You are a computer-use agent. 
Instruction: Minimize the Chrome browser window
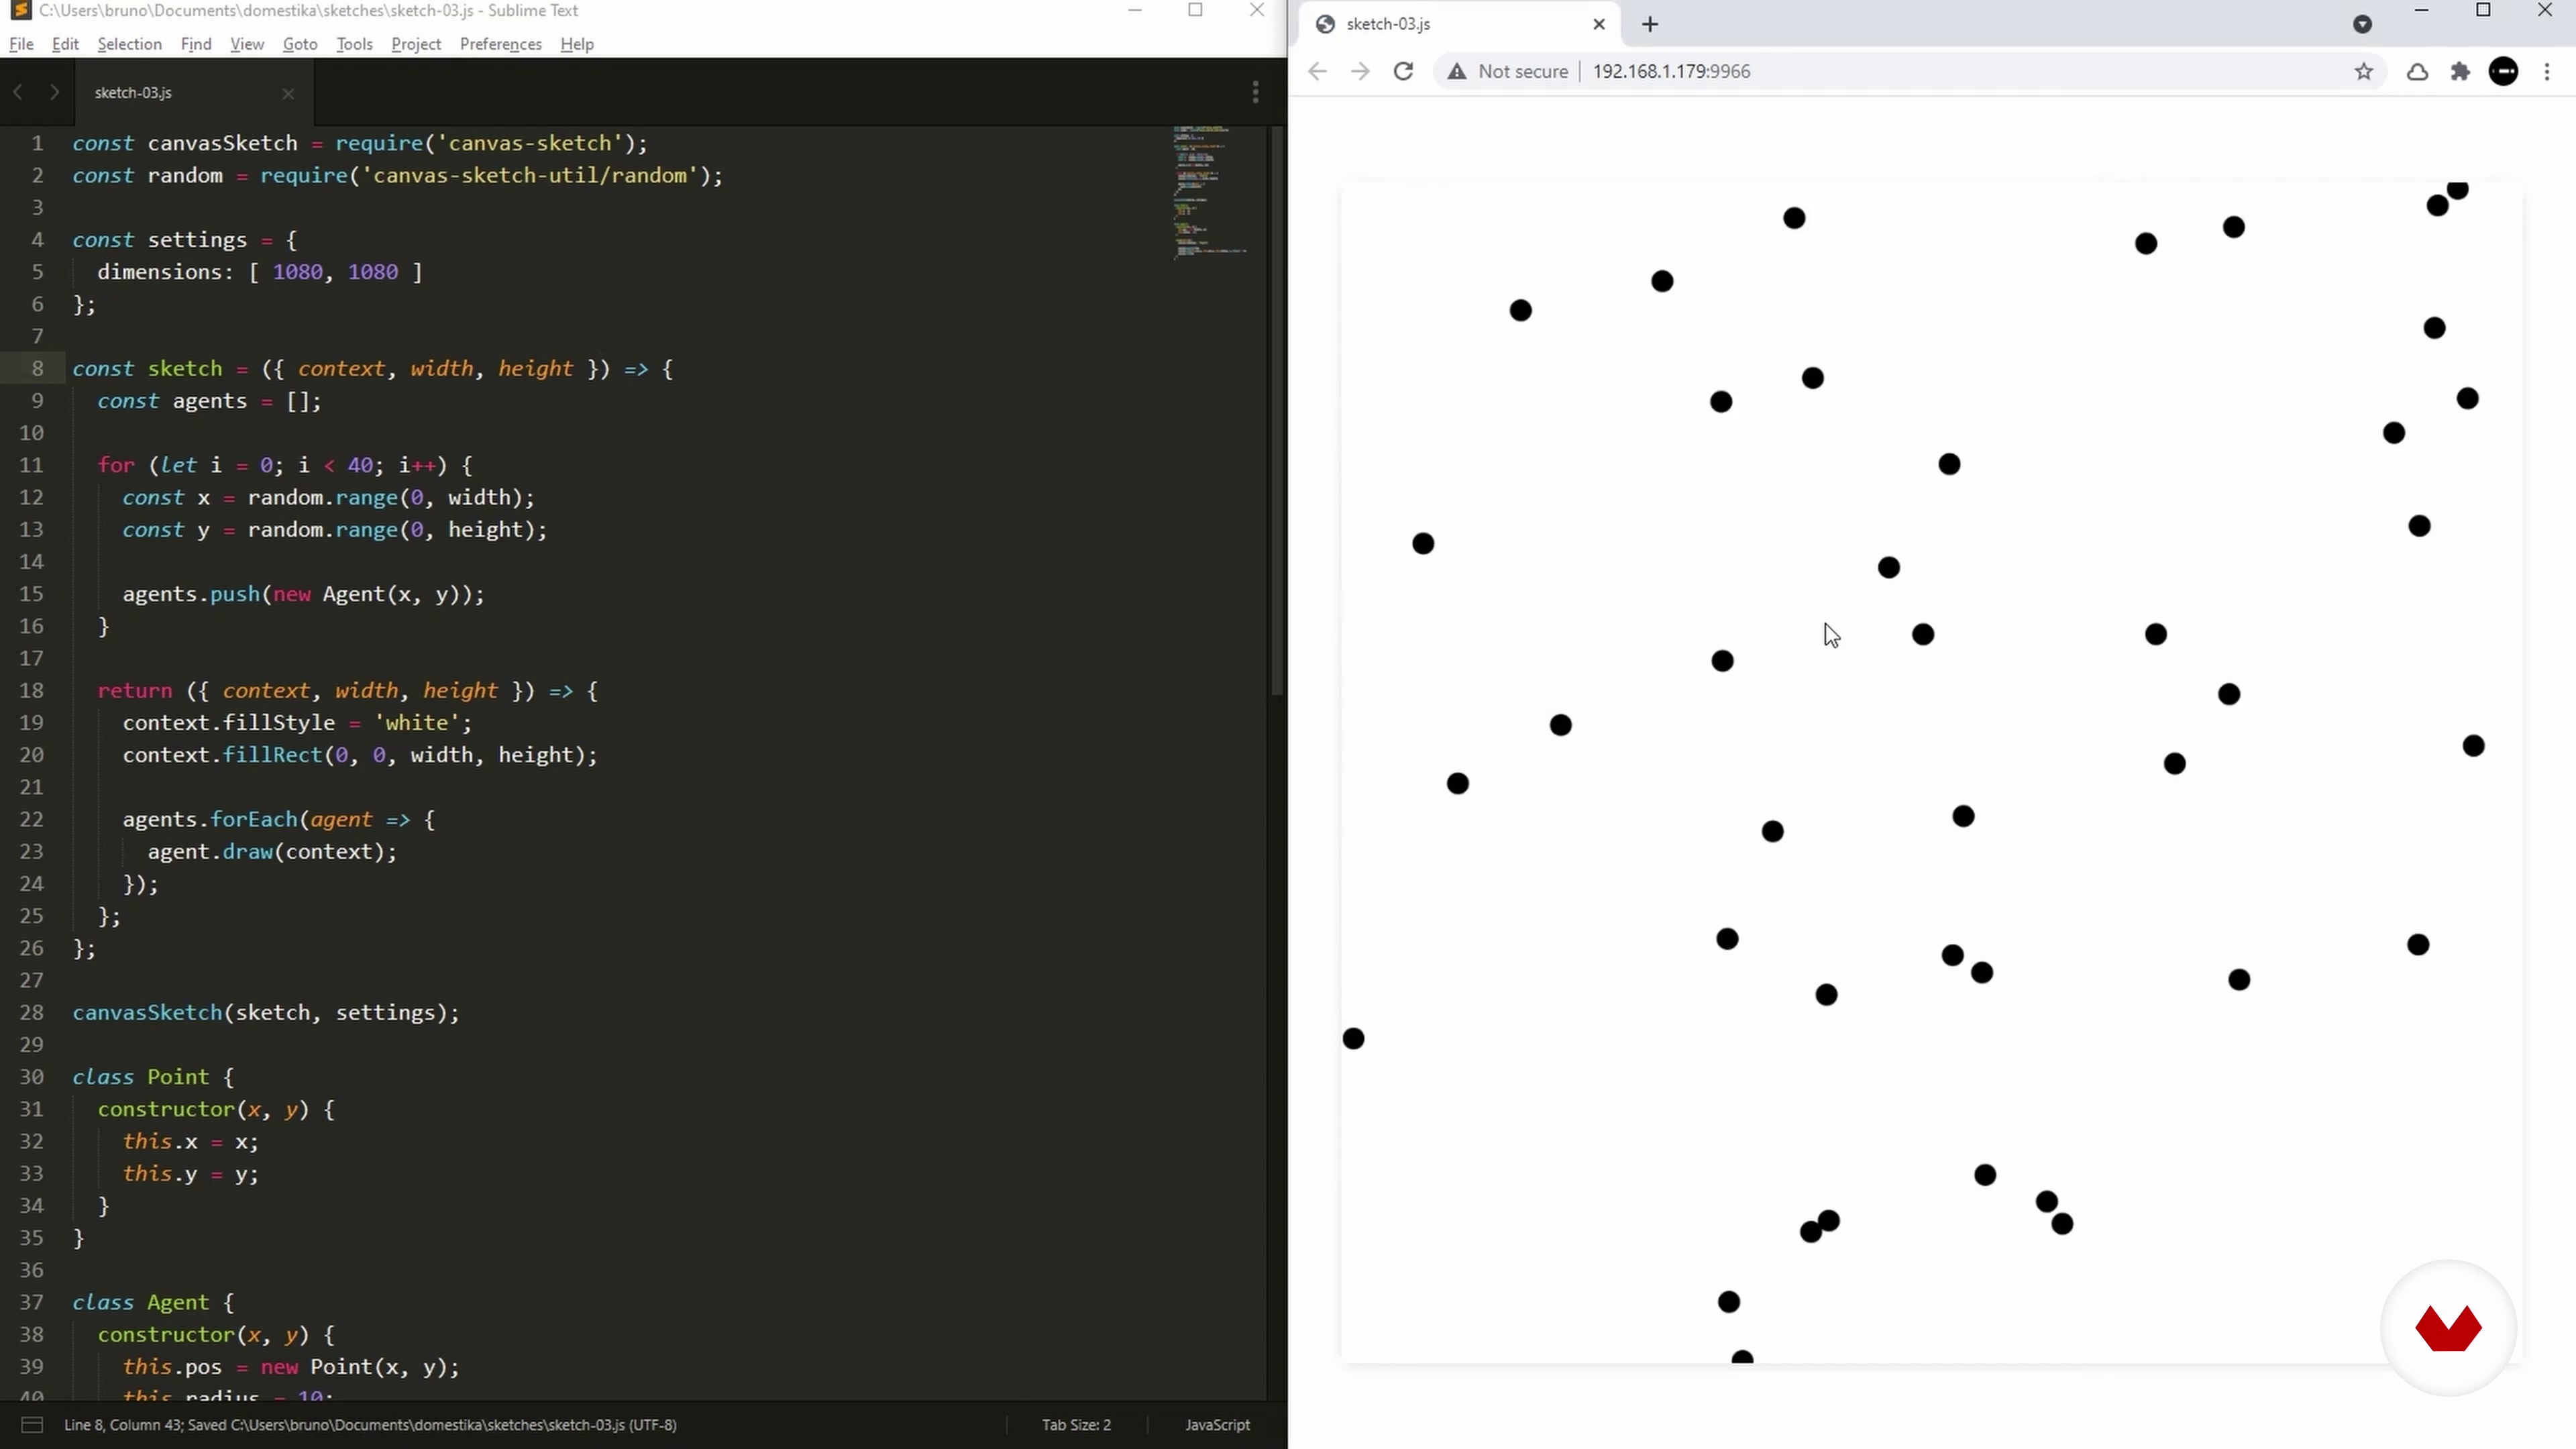(2421, 11)
